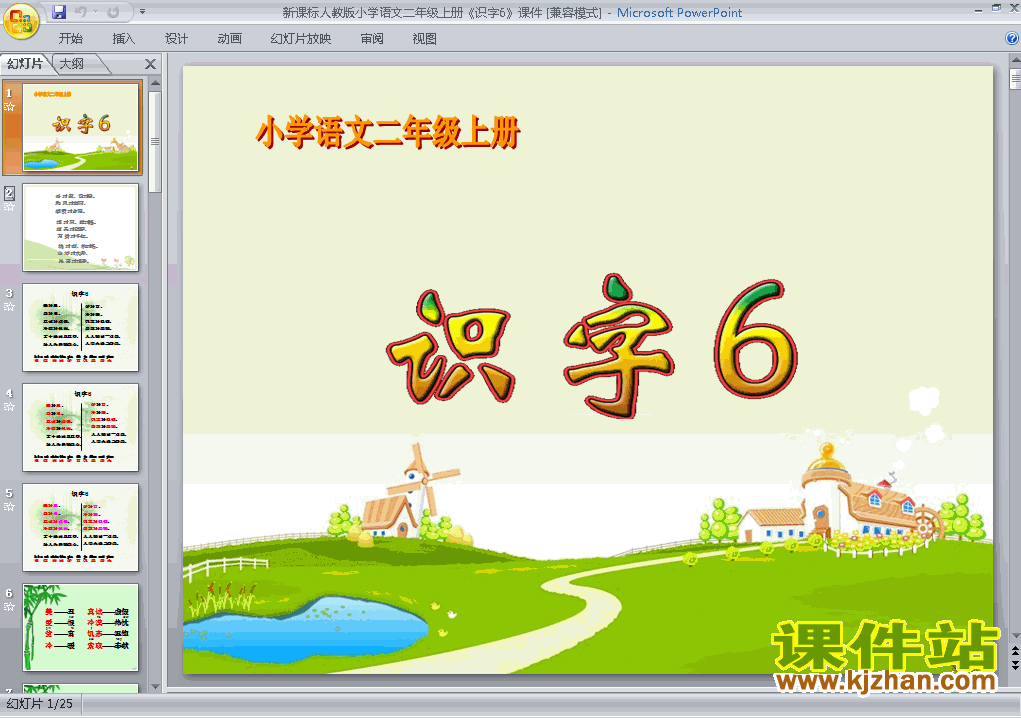Click the thumbnail pane scrollbar thumb

point(155,141)
